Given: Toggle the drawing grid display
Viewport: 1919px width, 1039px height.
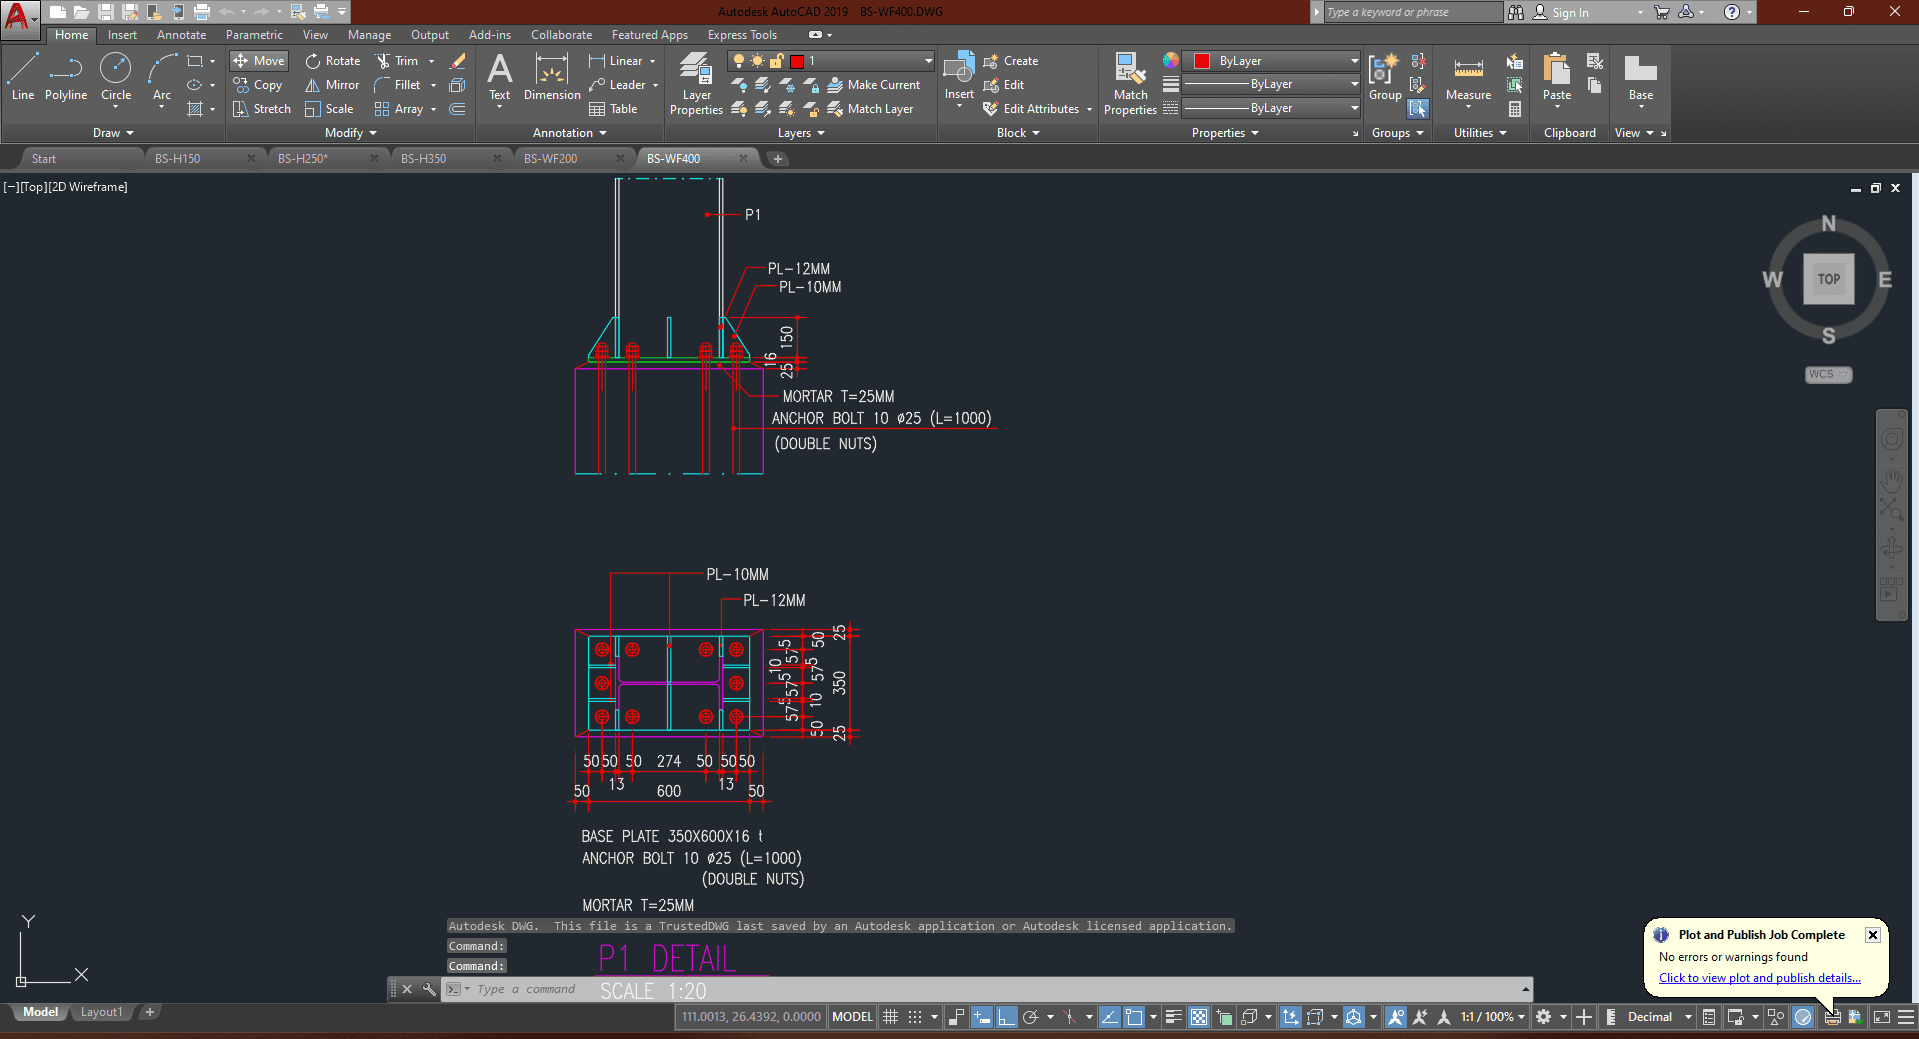Looking at the screenshot, I should pos(890,1017).
